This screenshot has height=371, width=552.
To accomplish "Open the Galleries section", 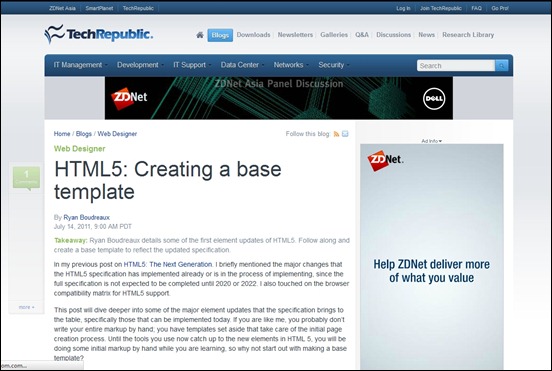I will tap(334, 35).
